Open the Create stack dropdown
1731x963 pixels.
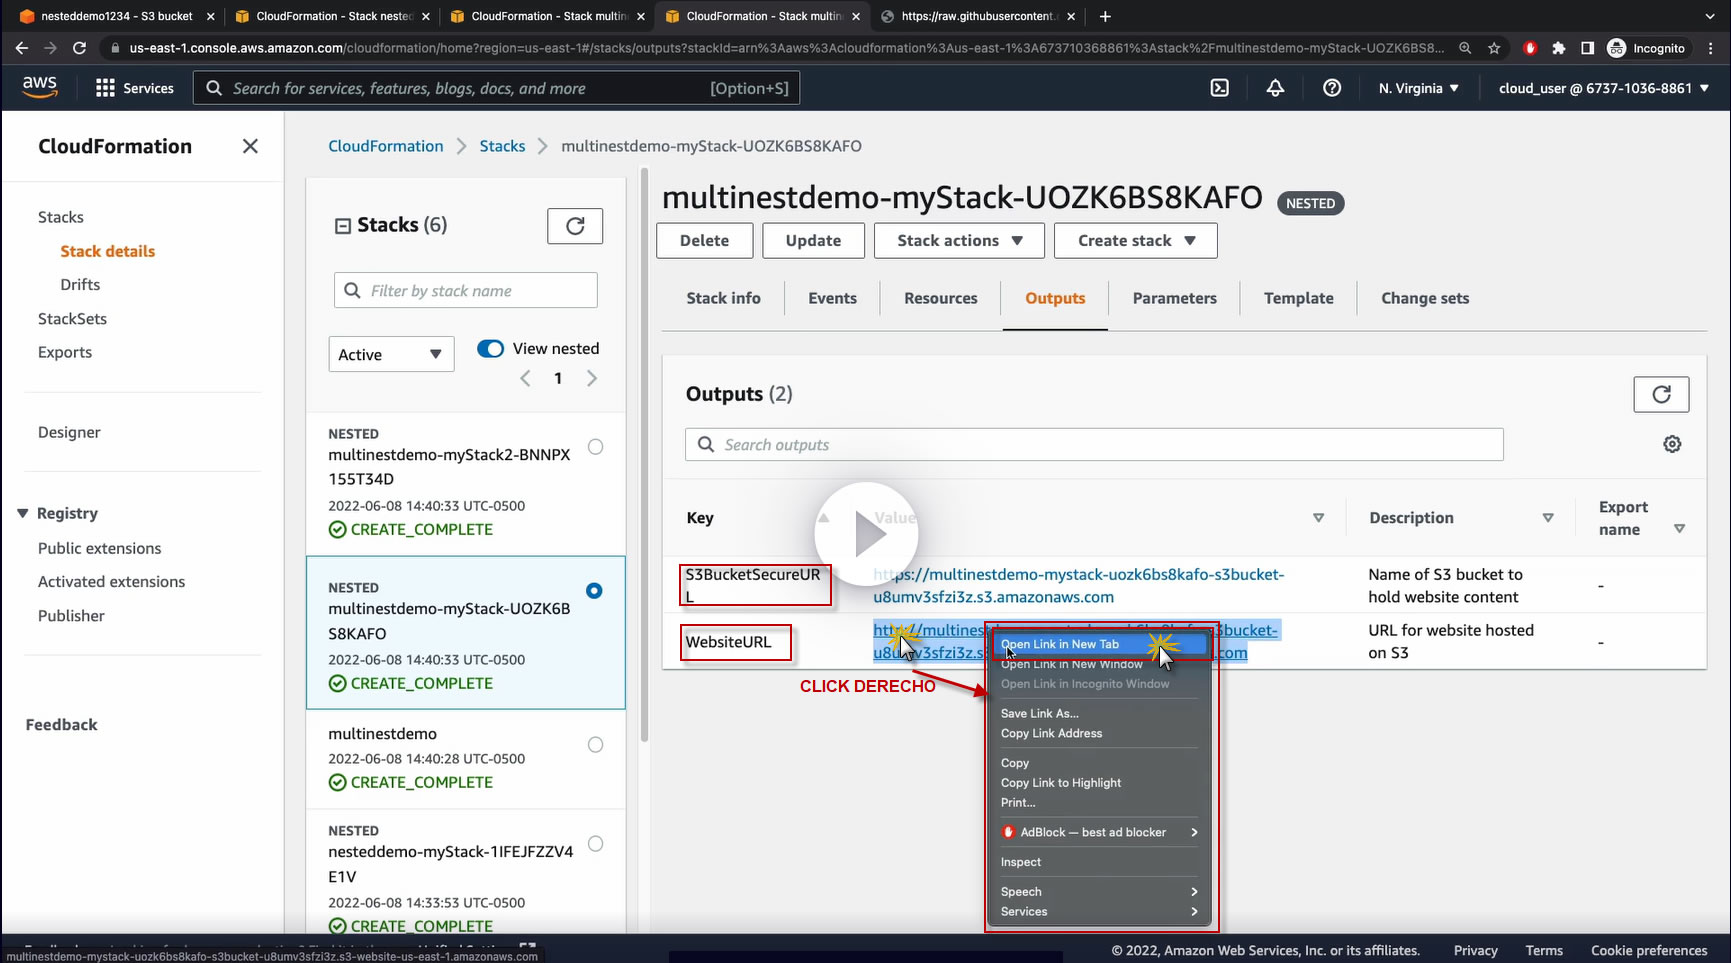pyautogui.click(x=1136, y=240)
